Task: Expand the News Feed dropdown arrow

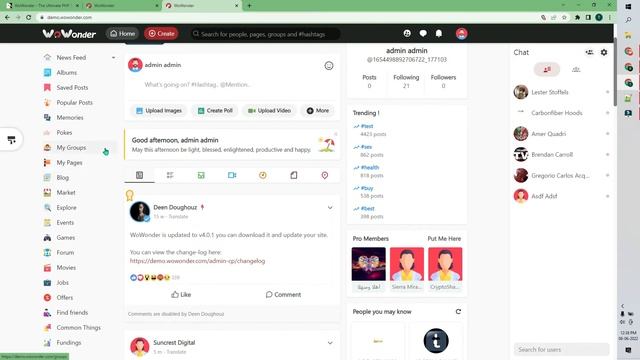Action: pyautogui.click(x=113, y=58)
